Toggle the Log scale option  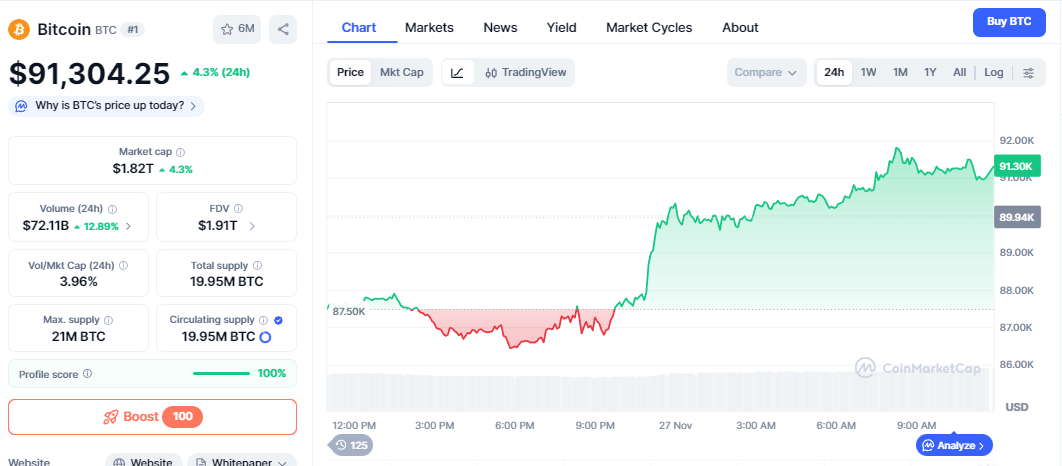coord(994,73)
